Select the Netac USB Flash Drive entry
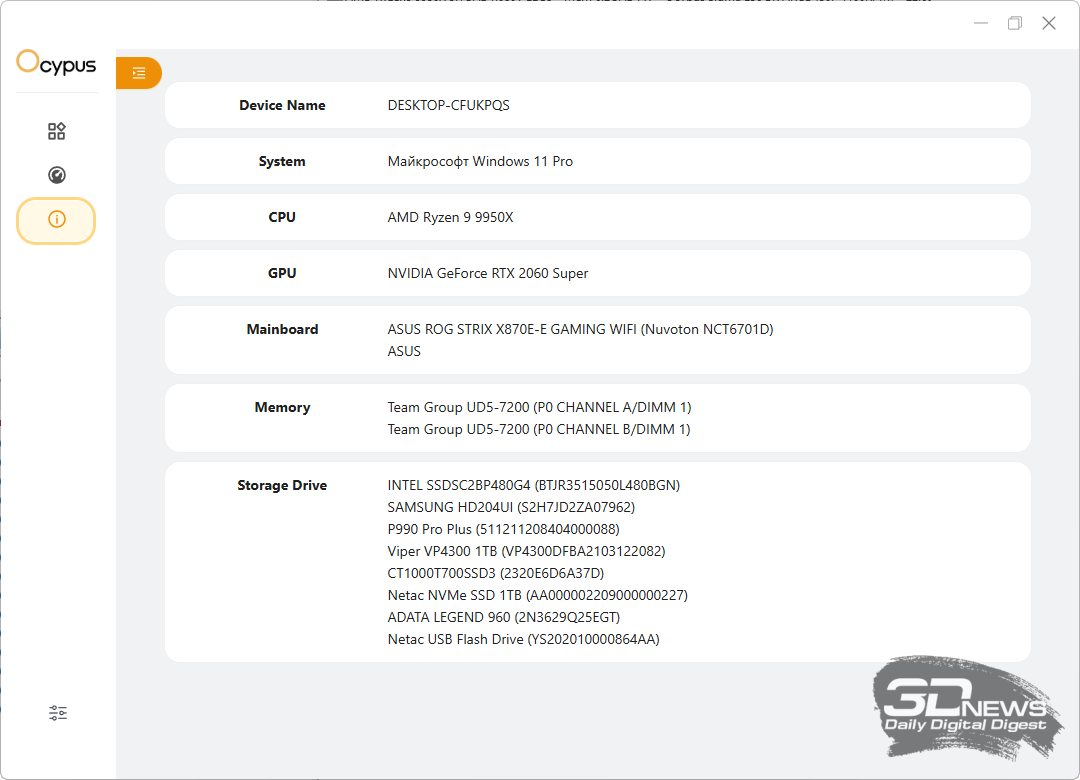1080x780 pixels. click(x=523, y=639)
